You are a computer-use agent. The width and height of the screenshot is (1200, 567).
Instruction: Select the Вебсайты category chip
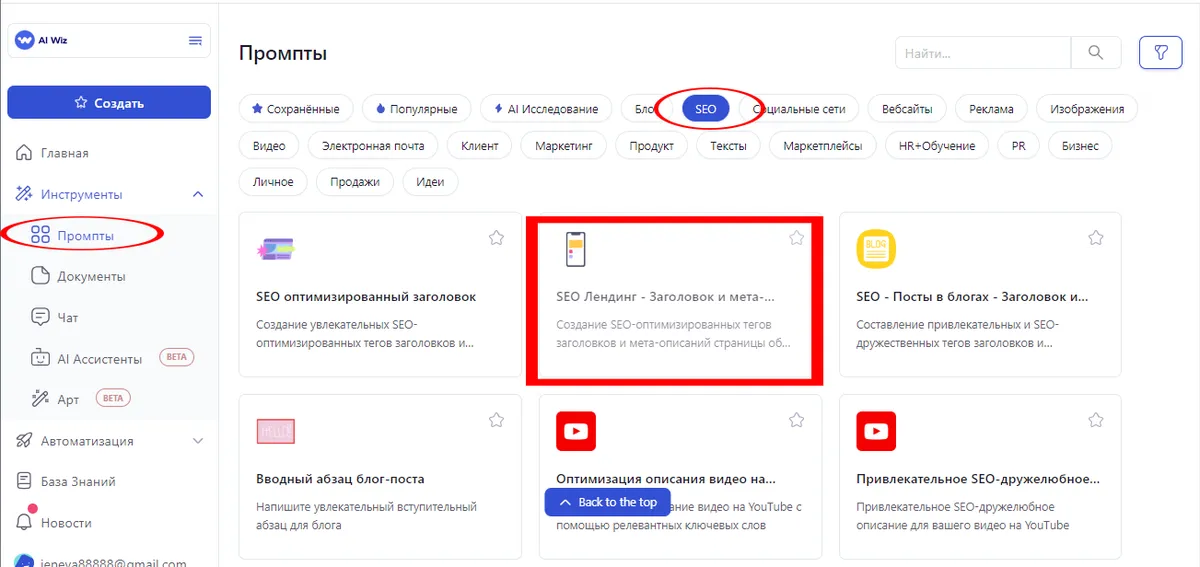(907, 109)
